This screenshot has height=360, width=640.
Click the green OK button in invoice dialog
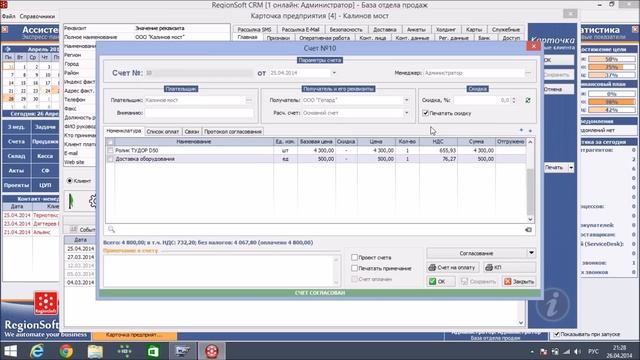[x=441, y=281]
